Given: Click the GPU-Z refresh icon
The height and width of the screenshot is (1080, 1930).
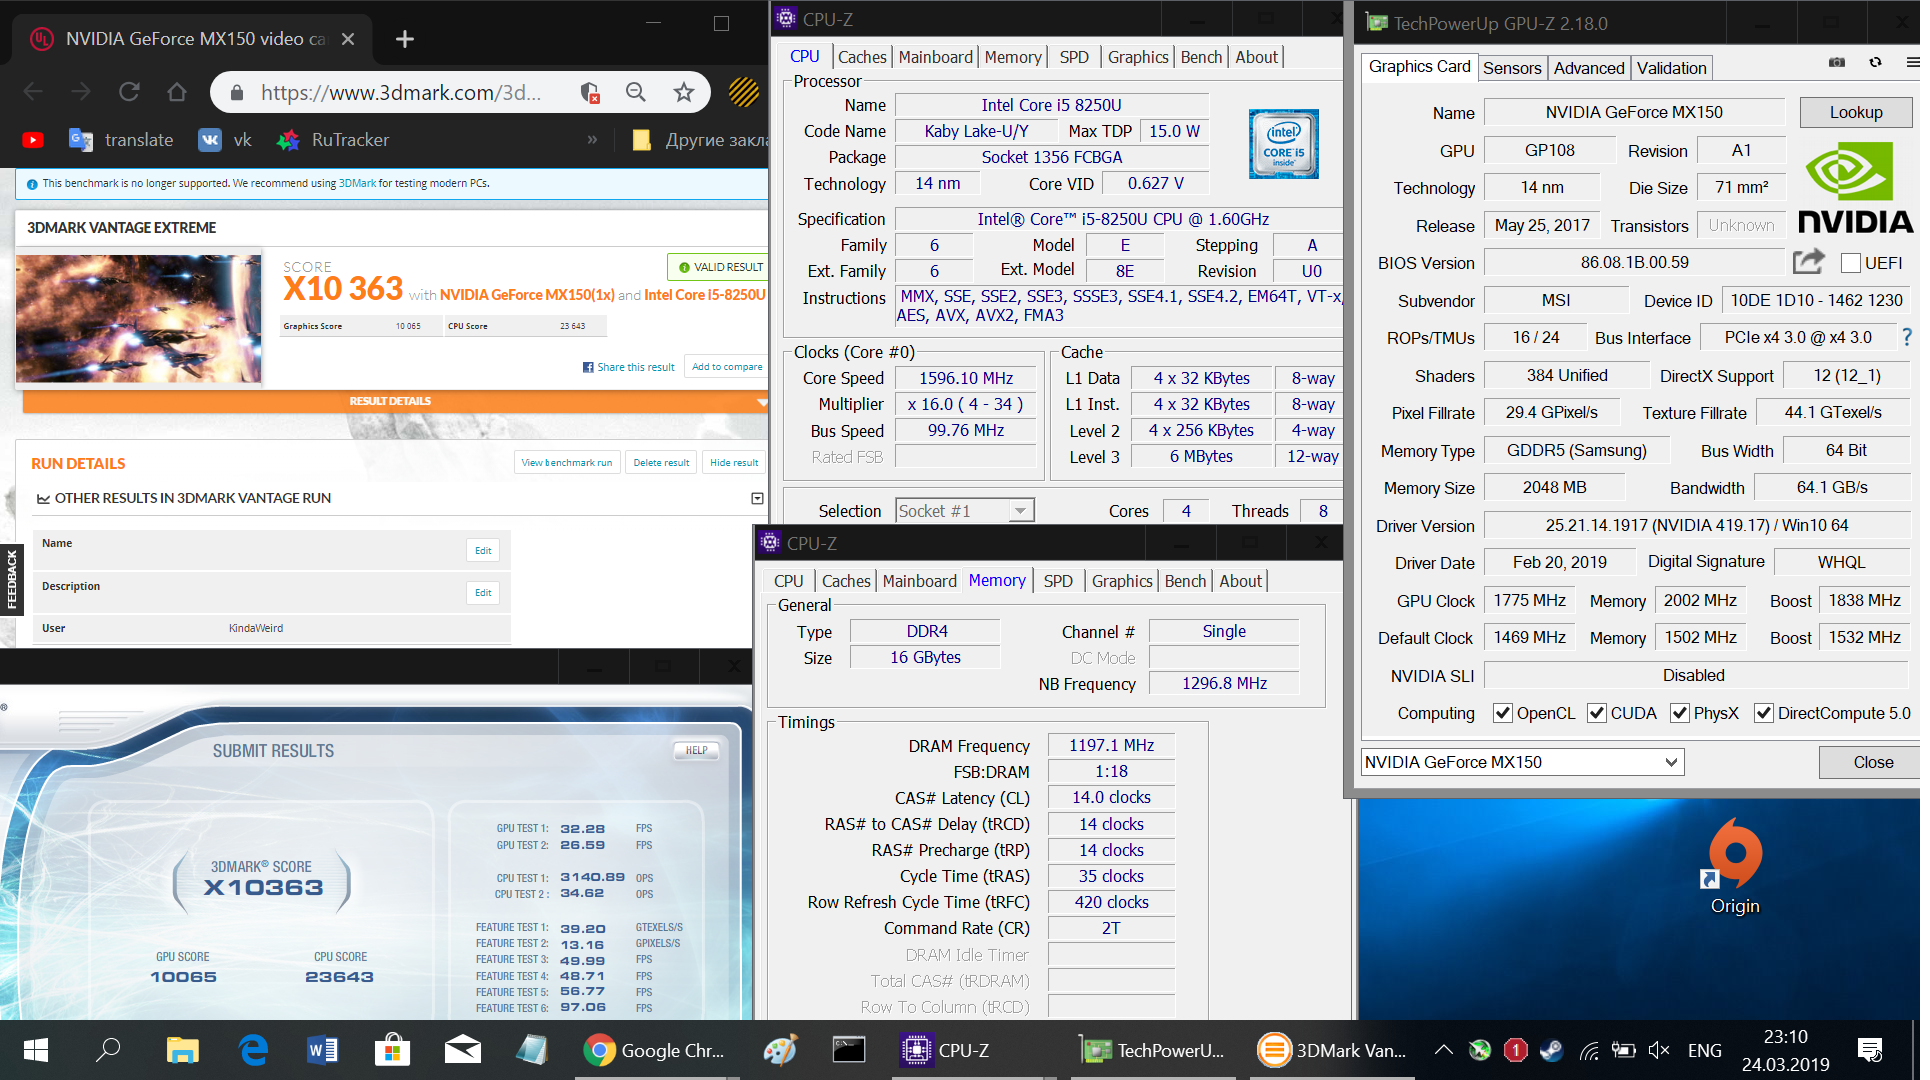Looking at the screenshot, I should pos(1875,62).
